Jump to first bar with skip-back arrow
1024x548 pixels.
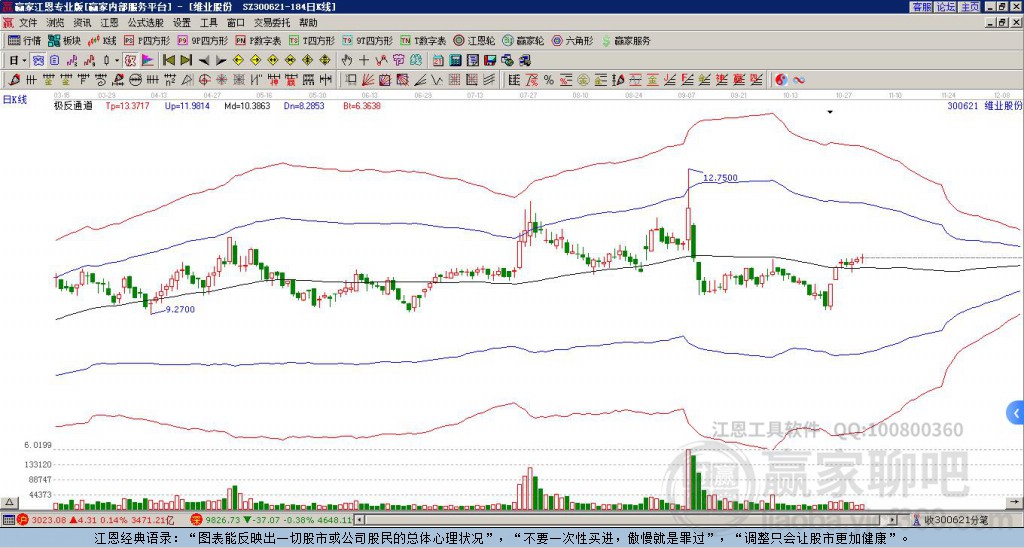169,60
